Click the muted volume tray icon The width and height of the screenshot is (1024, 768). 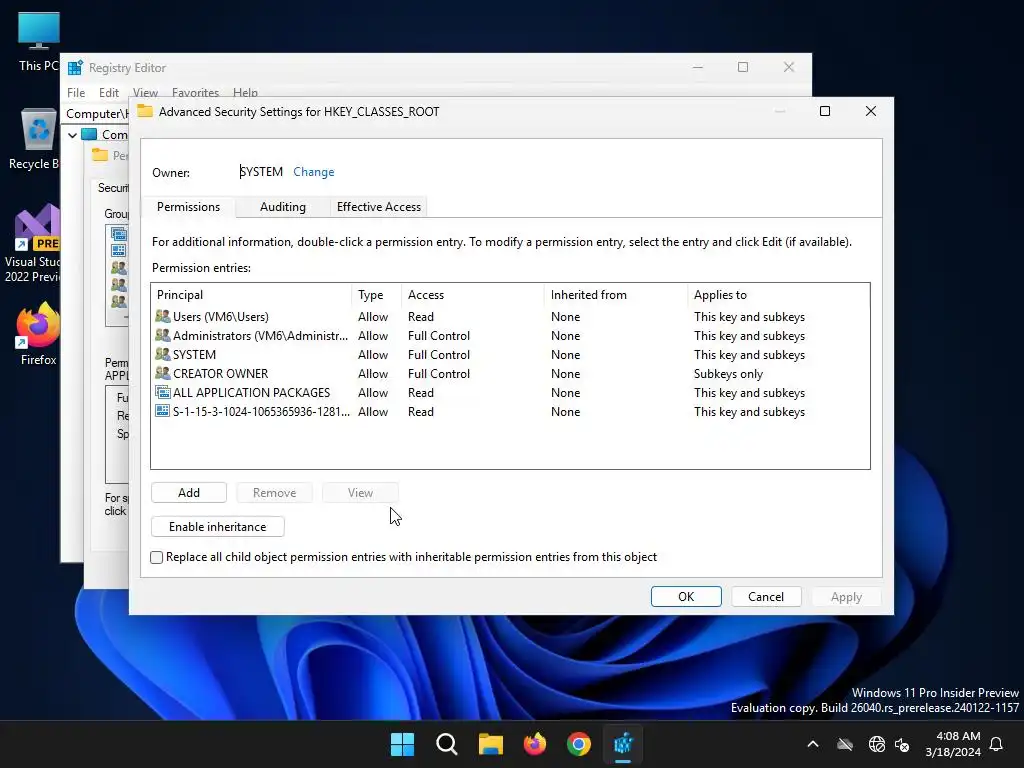(902, 744)
